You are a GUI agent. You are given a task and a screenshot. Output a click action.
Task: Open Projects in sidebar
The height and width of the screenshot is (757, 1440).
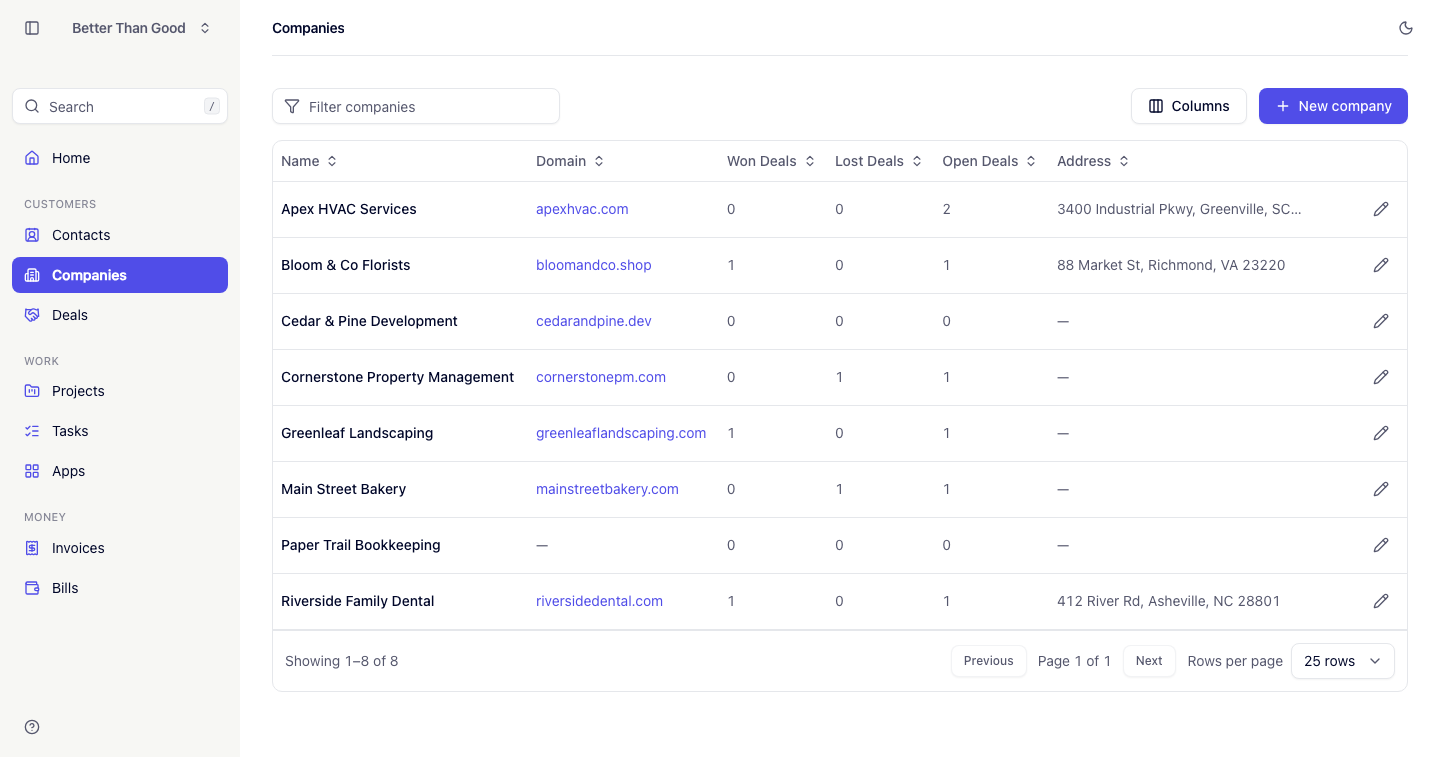coord(120,391)
